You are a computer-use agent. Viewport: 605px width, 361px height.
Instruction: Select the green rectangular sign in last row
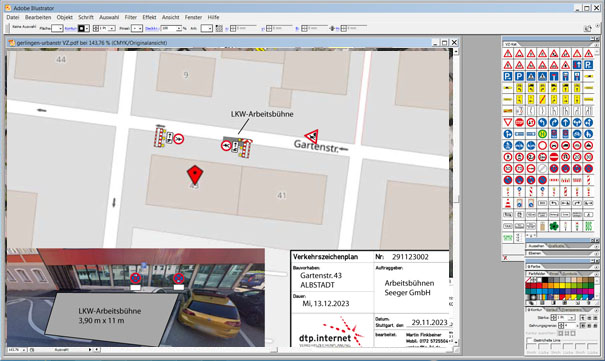coord(508,238)
